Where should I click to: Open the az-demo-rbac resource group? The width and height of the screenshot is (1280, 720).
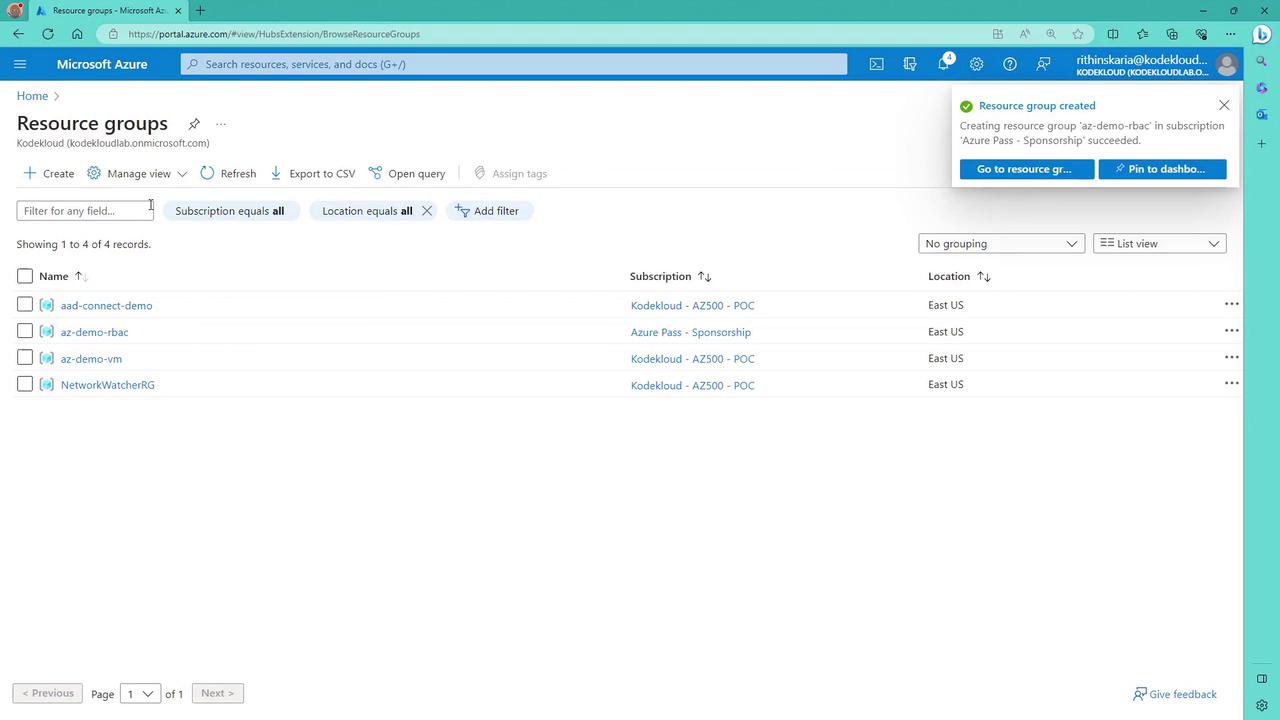[x=94, y=332]
